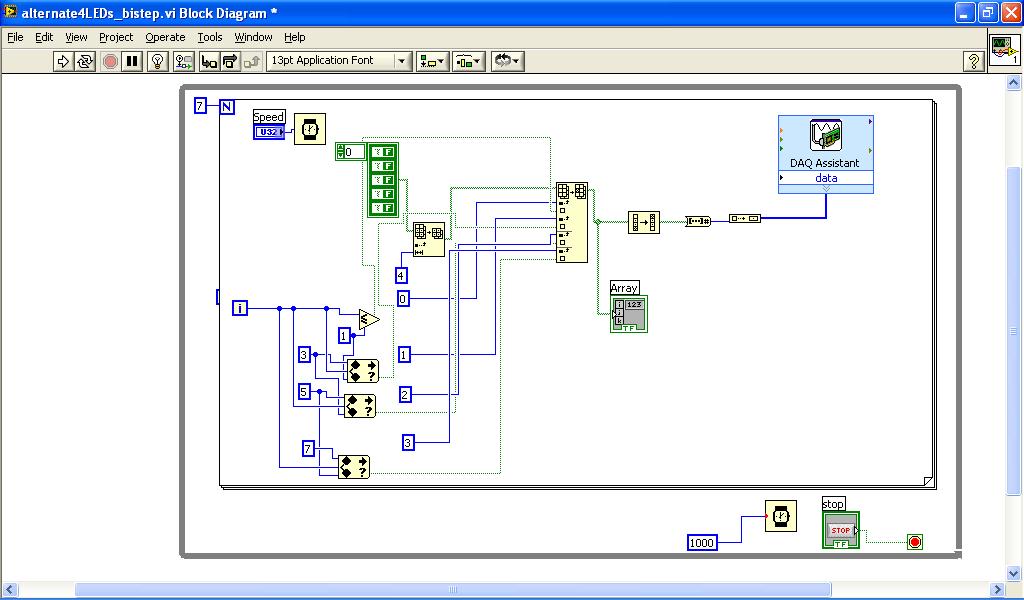Open the Align Objects dropdown

point(435,60)
